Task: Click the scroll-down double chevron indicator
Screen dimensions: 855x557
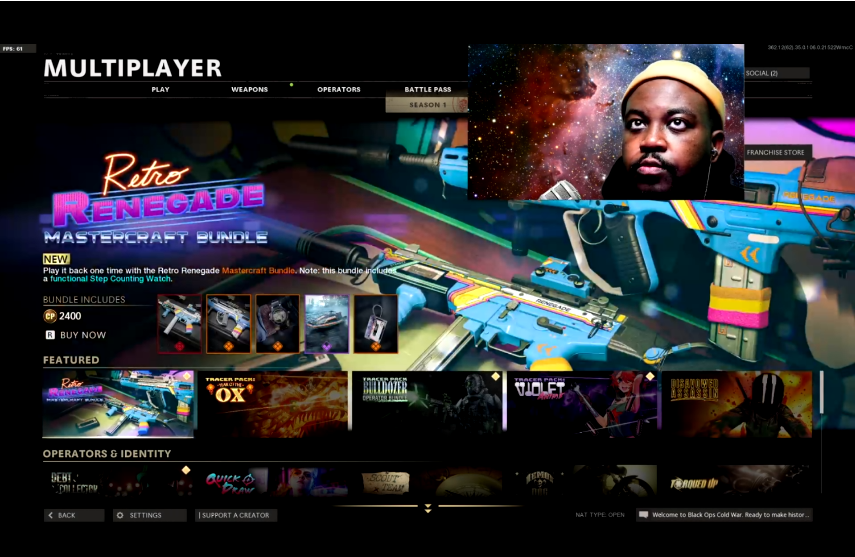Action: pyautogui.click(x=428, y=508)
